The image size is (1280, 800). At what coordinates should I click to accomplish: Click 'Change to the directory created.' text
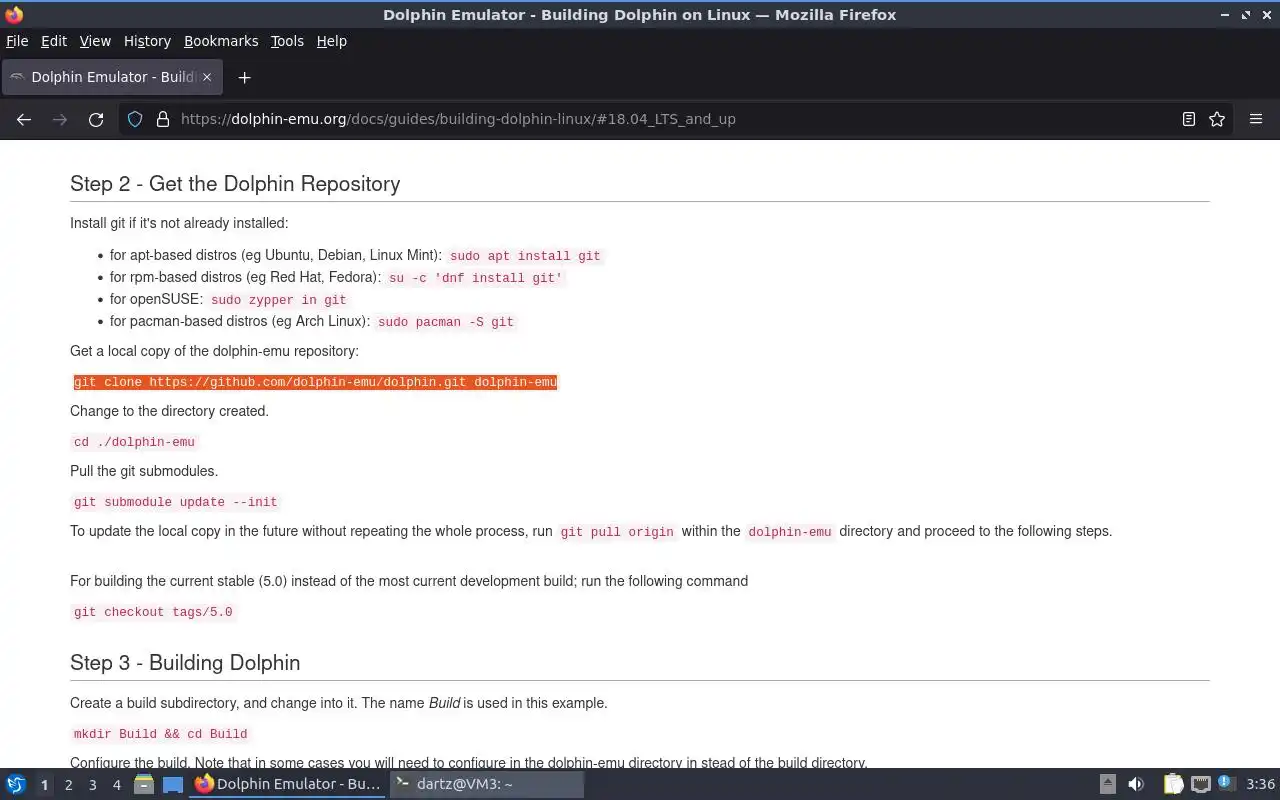click(169, 411)
